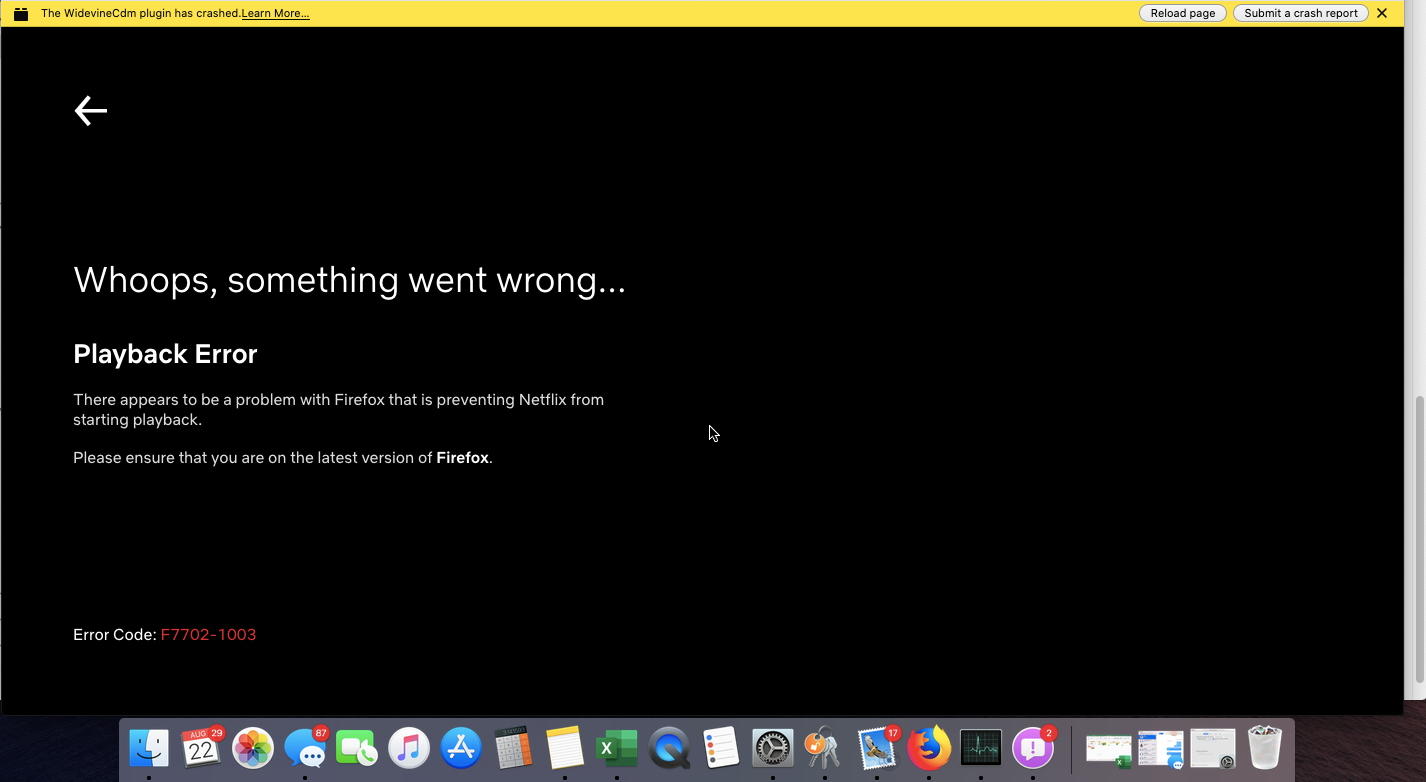Open minimized Messages window thumbnail in dock
Screen dimensions: 1426x782
1161,750
